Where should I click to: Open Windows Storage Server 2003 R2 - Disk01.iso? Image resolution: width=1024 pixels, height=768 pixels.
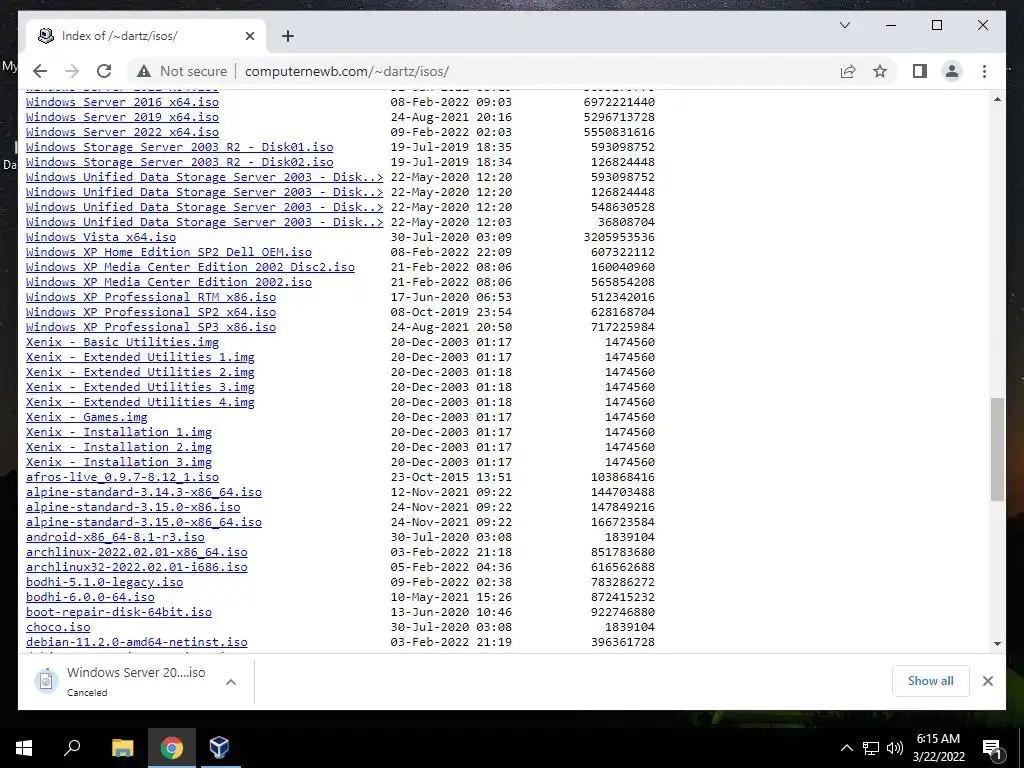click(180, 147)
